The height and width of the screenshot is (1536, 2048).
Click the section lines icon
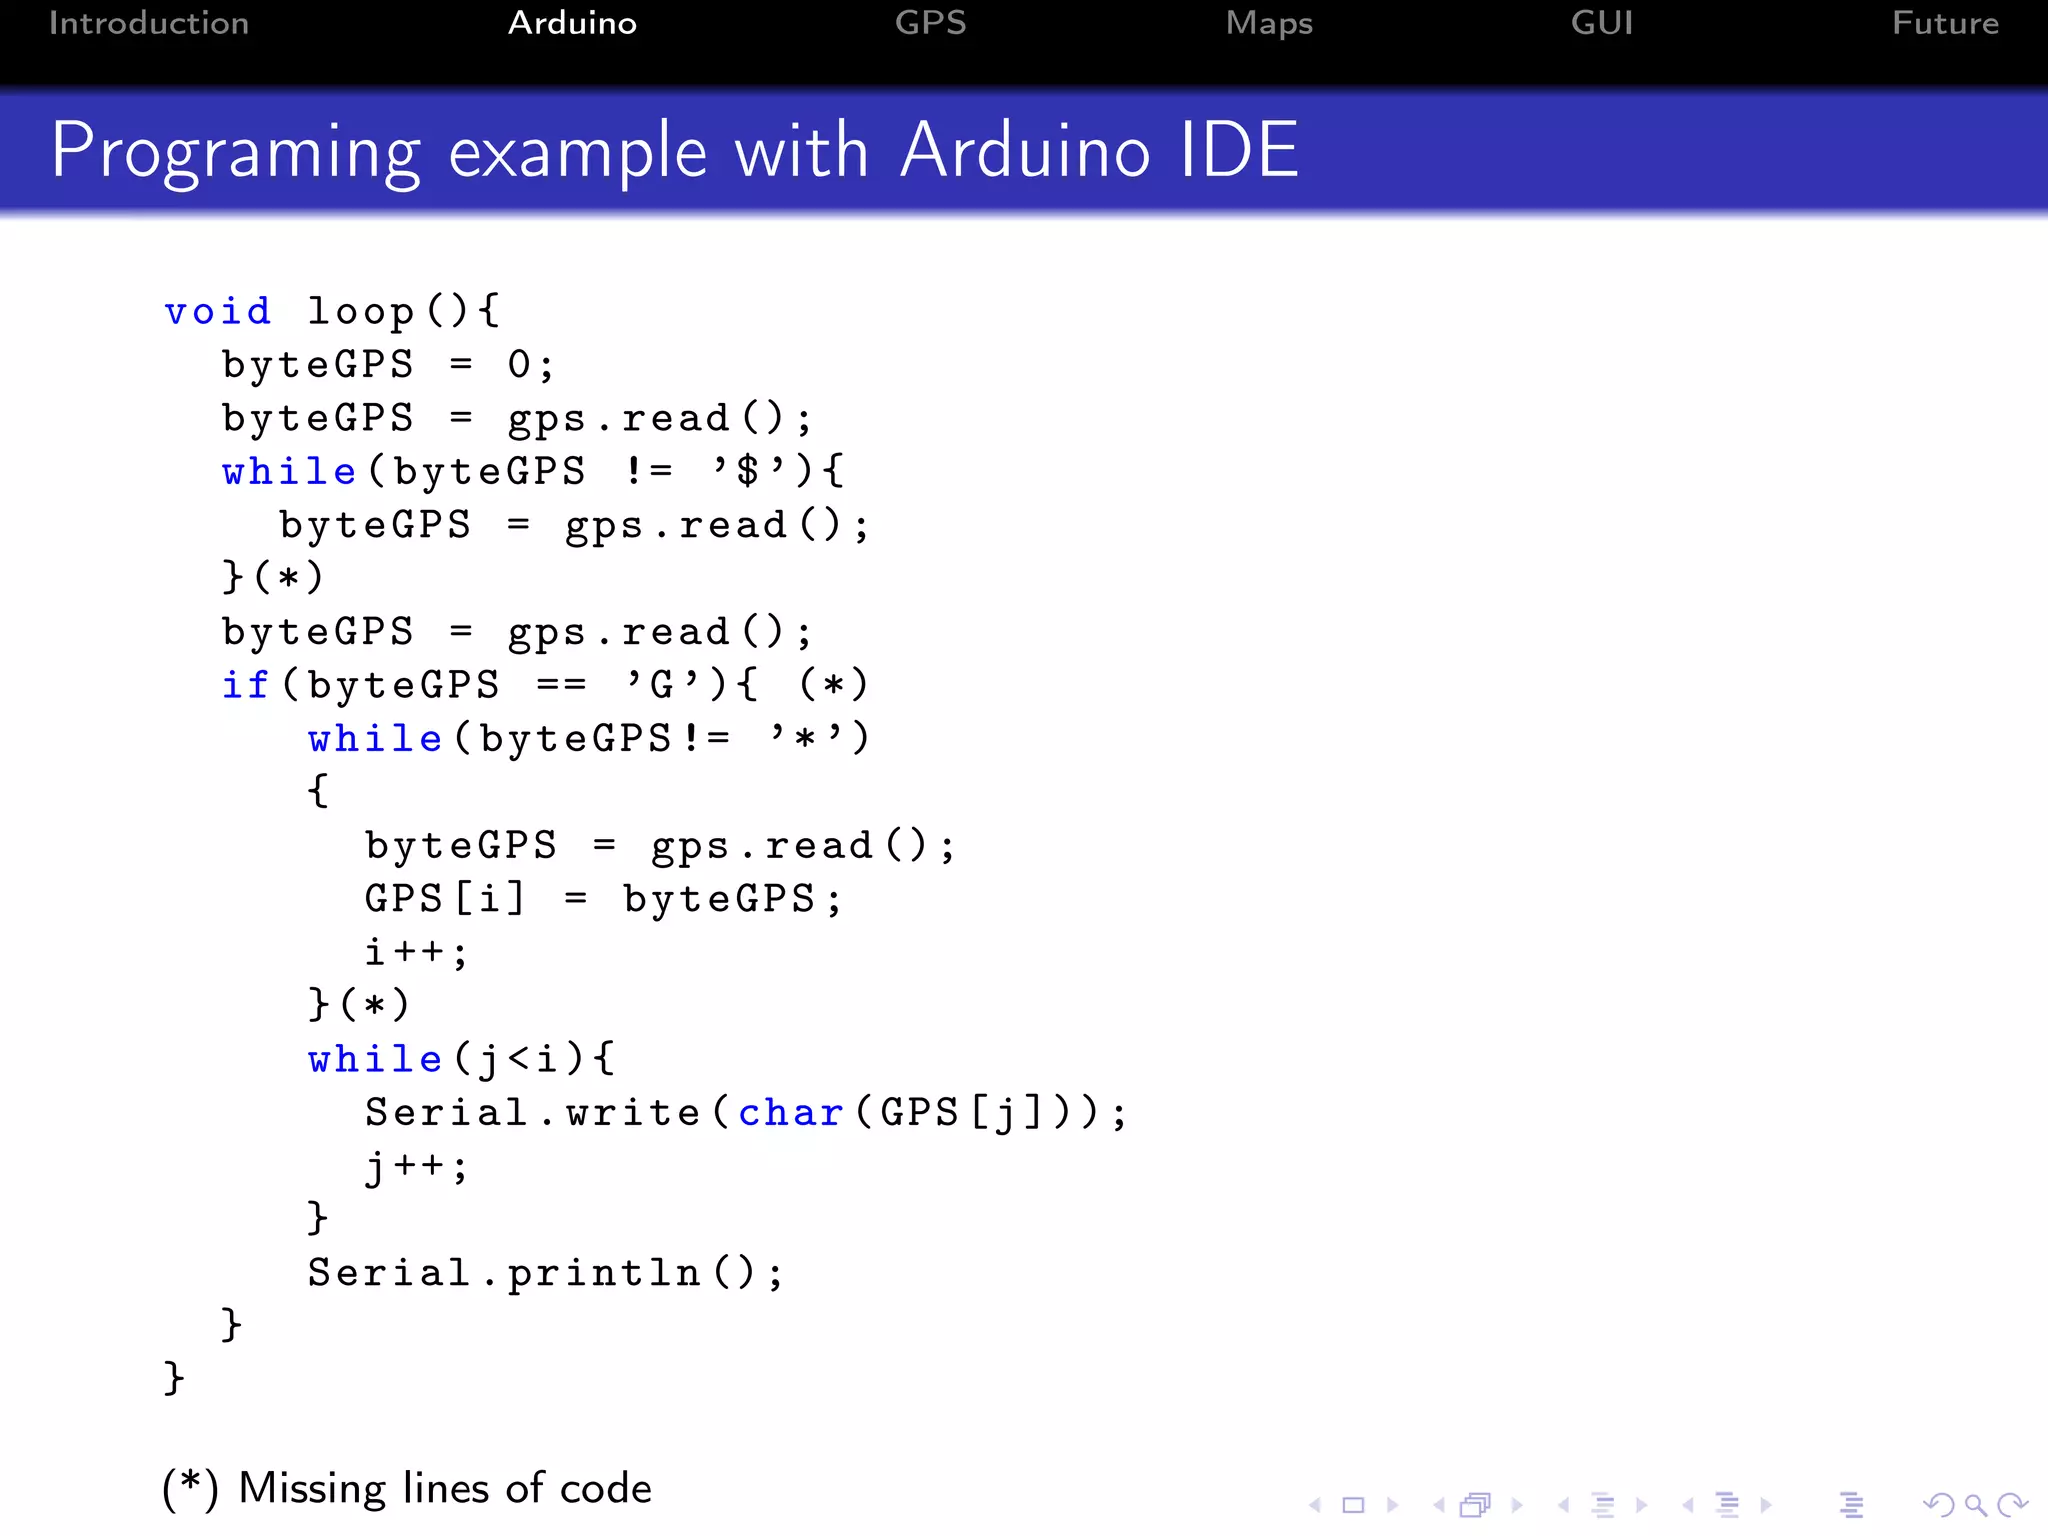point(1727,1505)
